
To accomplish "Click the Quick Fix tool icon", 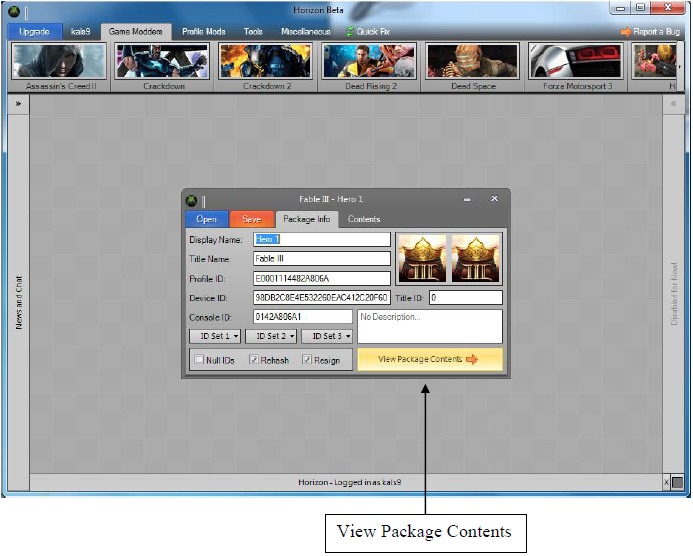I will (350, 32).
